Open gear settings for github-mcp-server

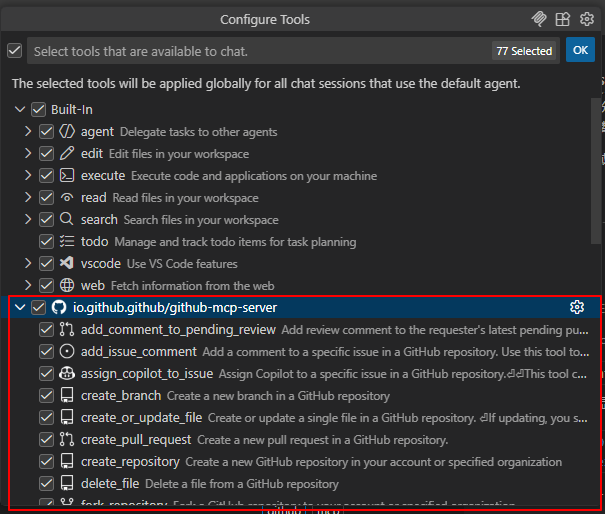(577, 307)
